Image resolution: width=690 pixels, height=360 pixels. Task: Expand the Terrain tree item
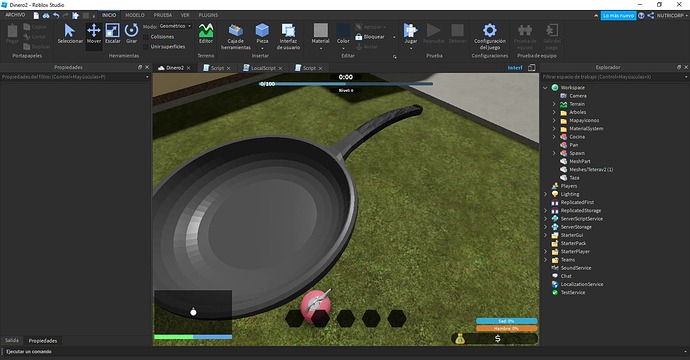coord(554,104)
